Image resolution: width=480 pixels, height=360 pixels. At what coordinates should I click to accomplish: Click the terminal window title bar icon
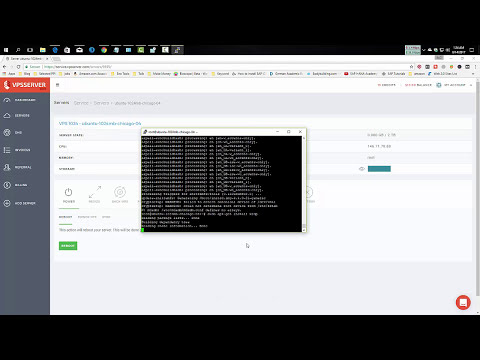(x=145, y=132)
